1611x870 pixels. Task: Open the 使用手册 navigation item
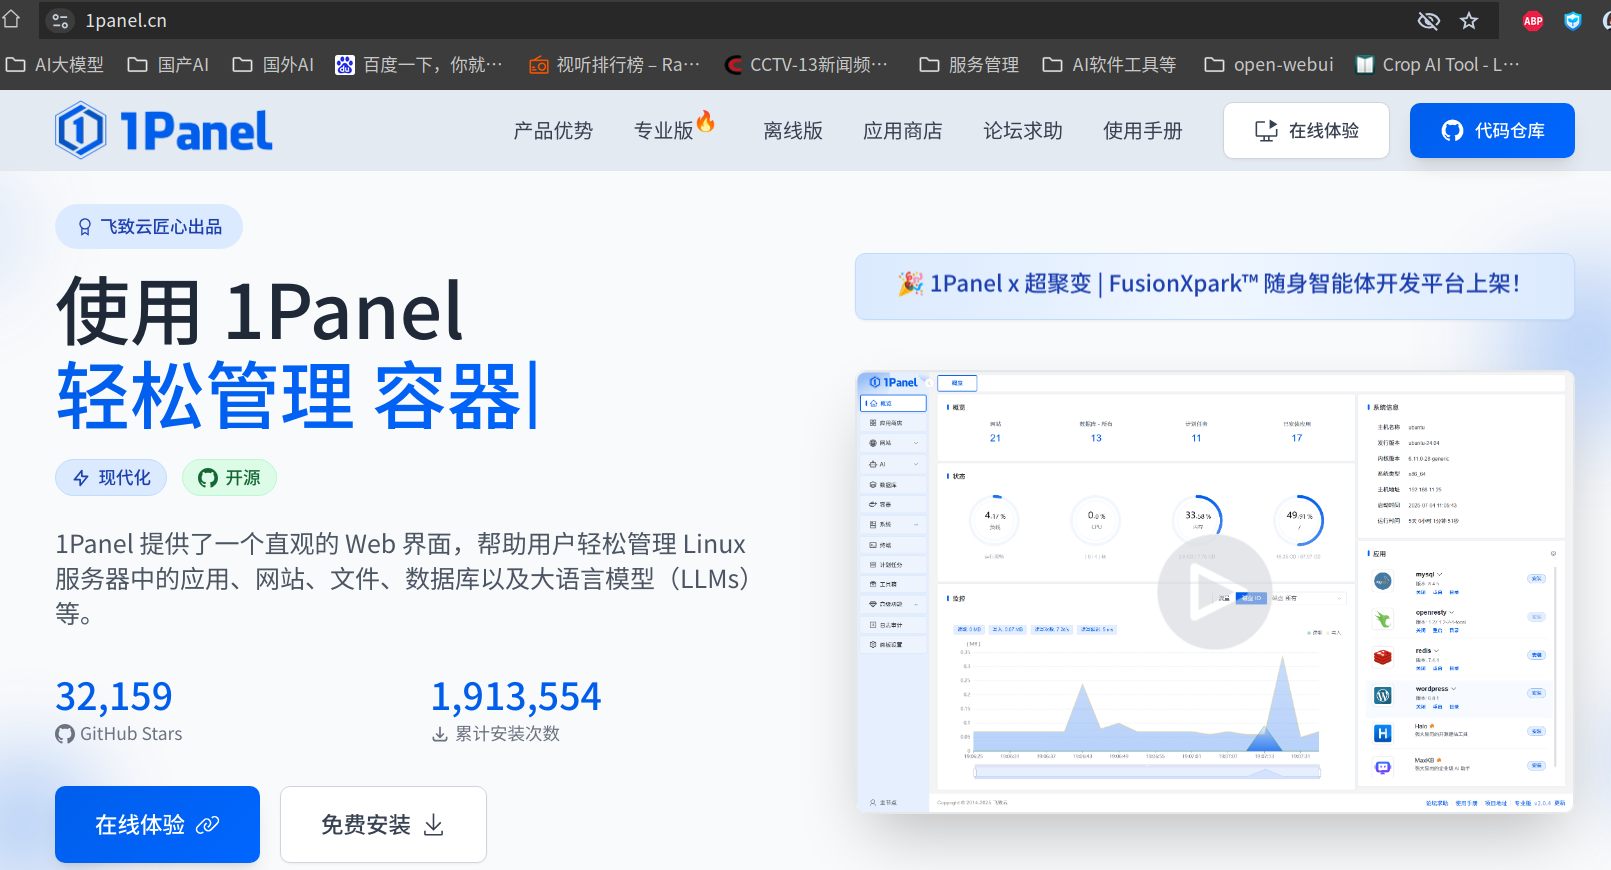pyautogui.click(x=1143, y=131)
